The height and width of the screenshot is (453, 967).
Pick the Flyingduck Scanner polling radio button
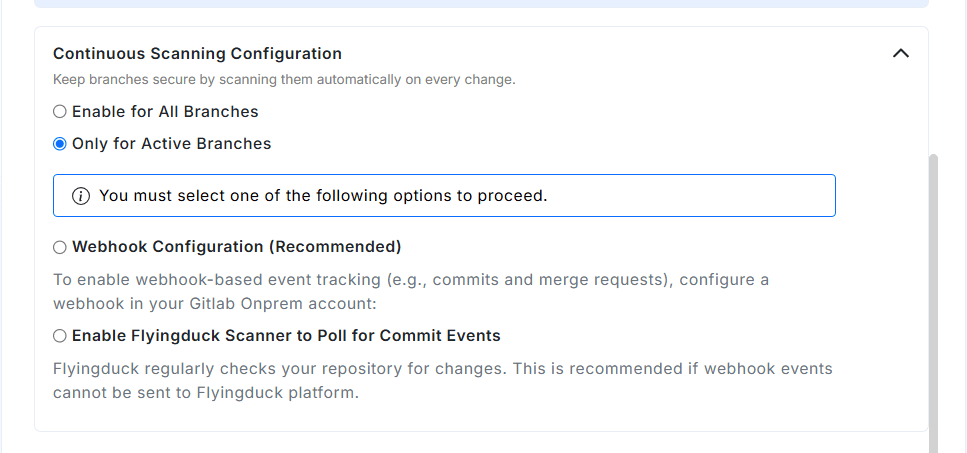point(60,336)
